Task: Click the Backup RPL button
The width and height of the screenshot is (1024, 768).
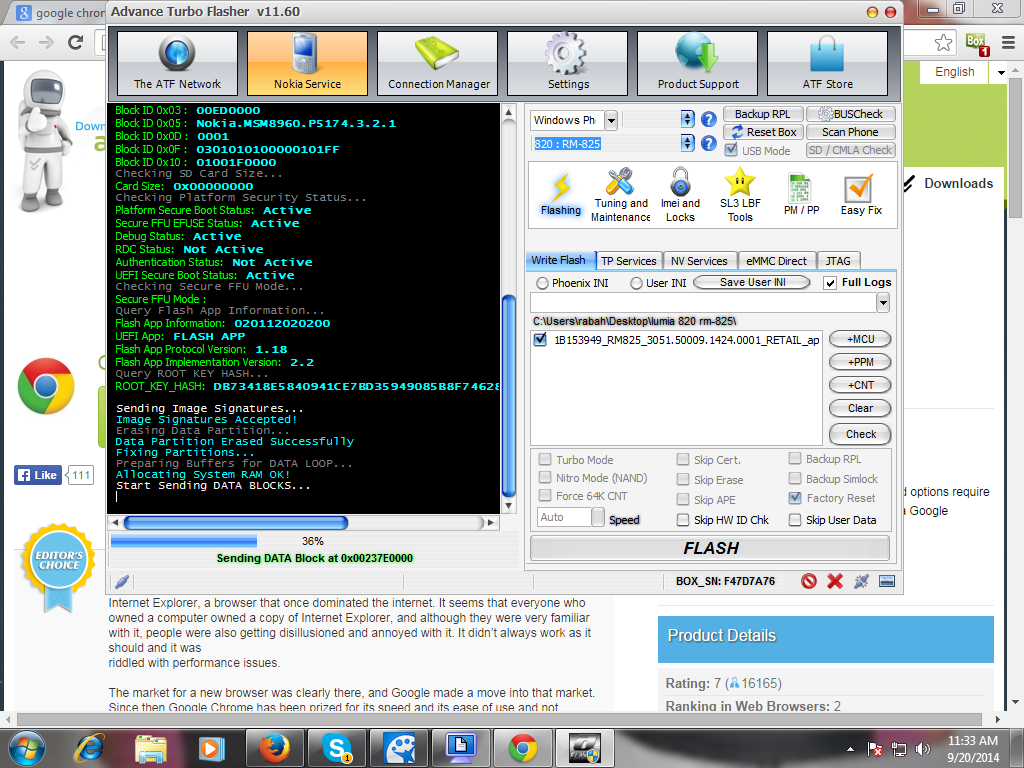Action: [x=762, y=114]
